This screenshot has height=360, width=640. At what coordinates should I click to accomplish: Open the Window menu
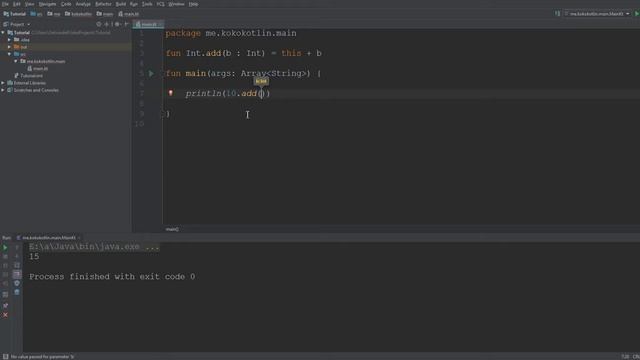pos(176,4)
